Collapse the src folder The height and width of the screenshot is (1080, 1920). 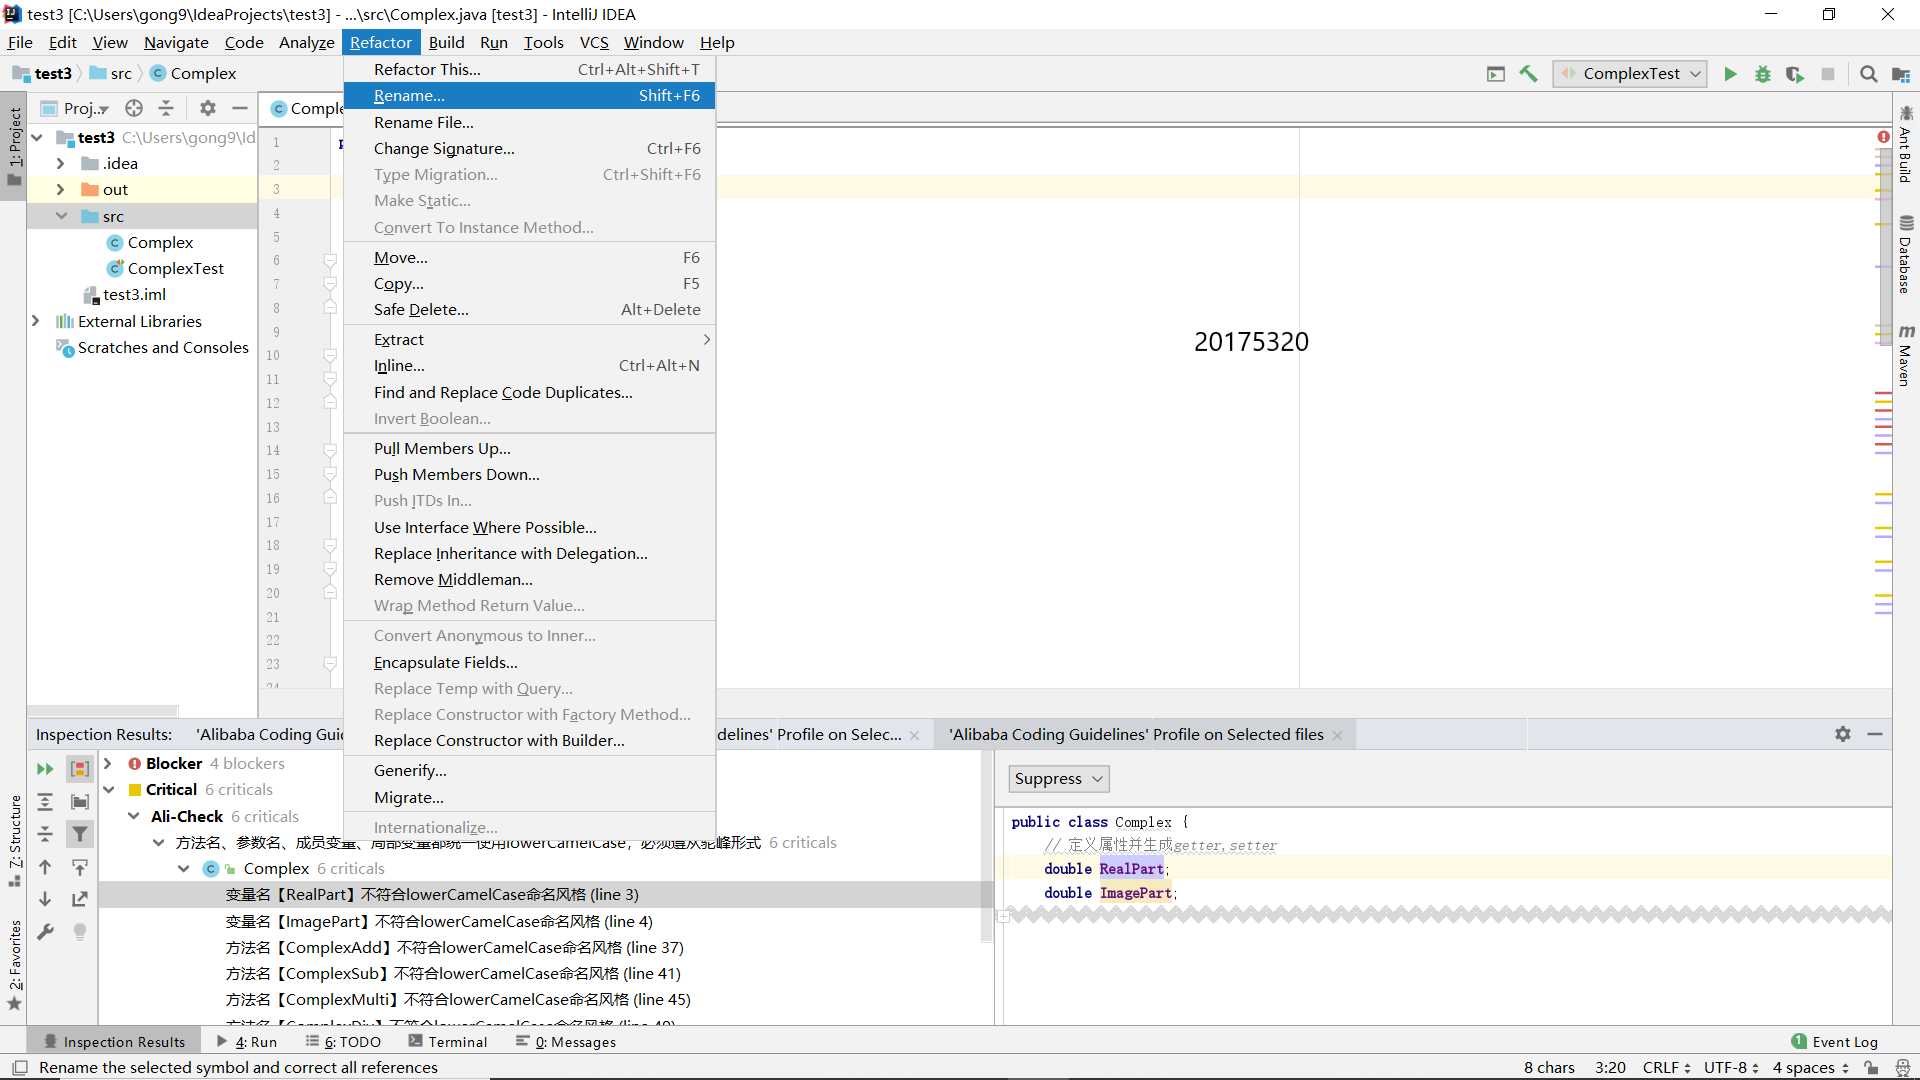tap(61, 216)
